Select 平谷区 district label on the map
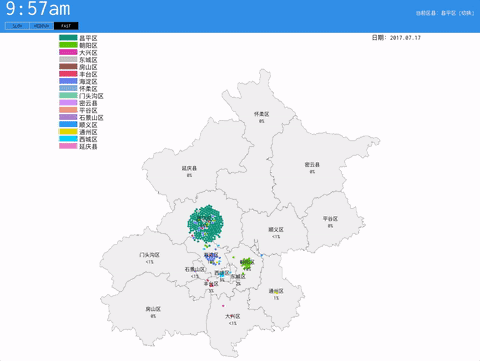Screen dimensions: 480x361 tap(330, 219)
